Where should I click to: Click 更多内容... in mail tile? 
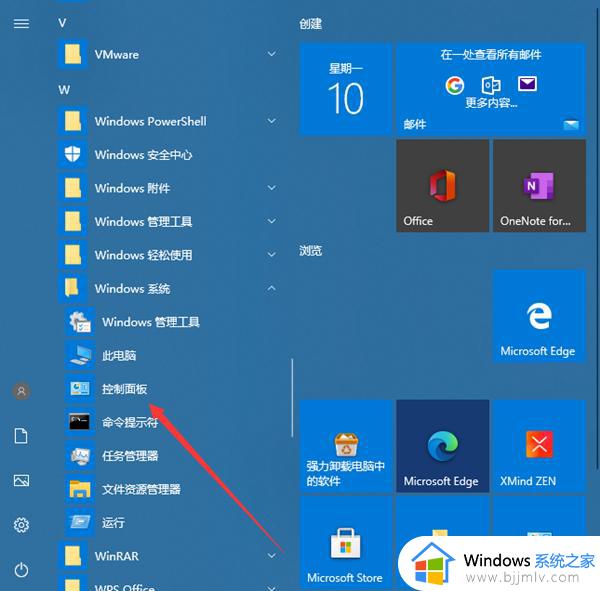point(491,103)
